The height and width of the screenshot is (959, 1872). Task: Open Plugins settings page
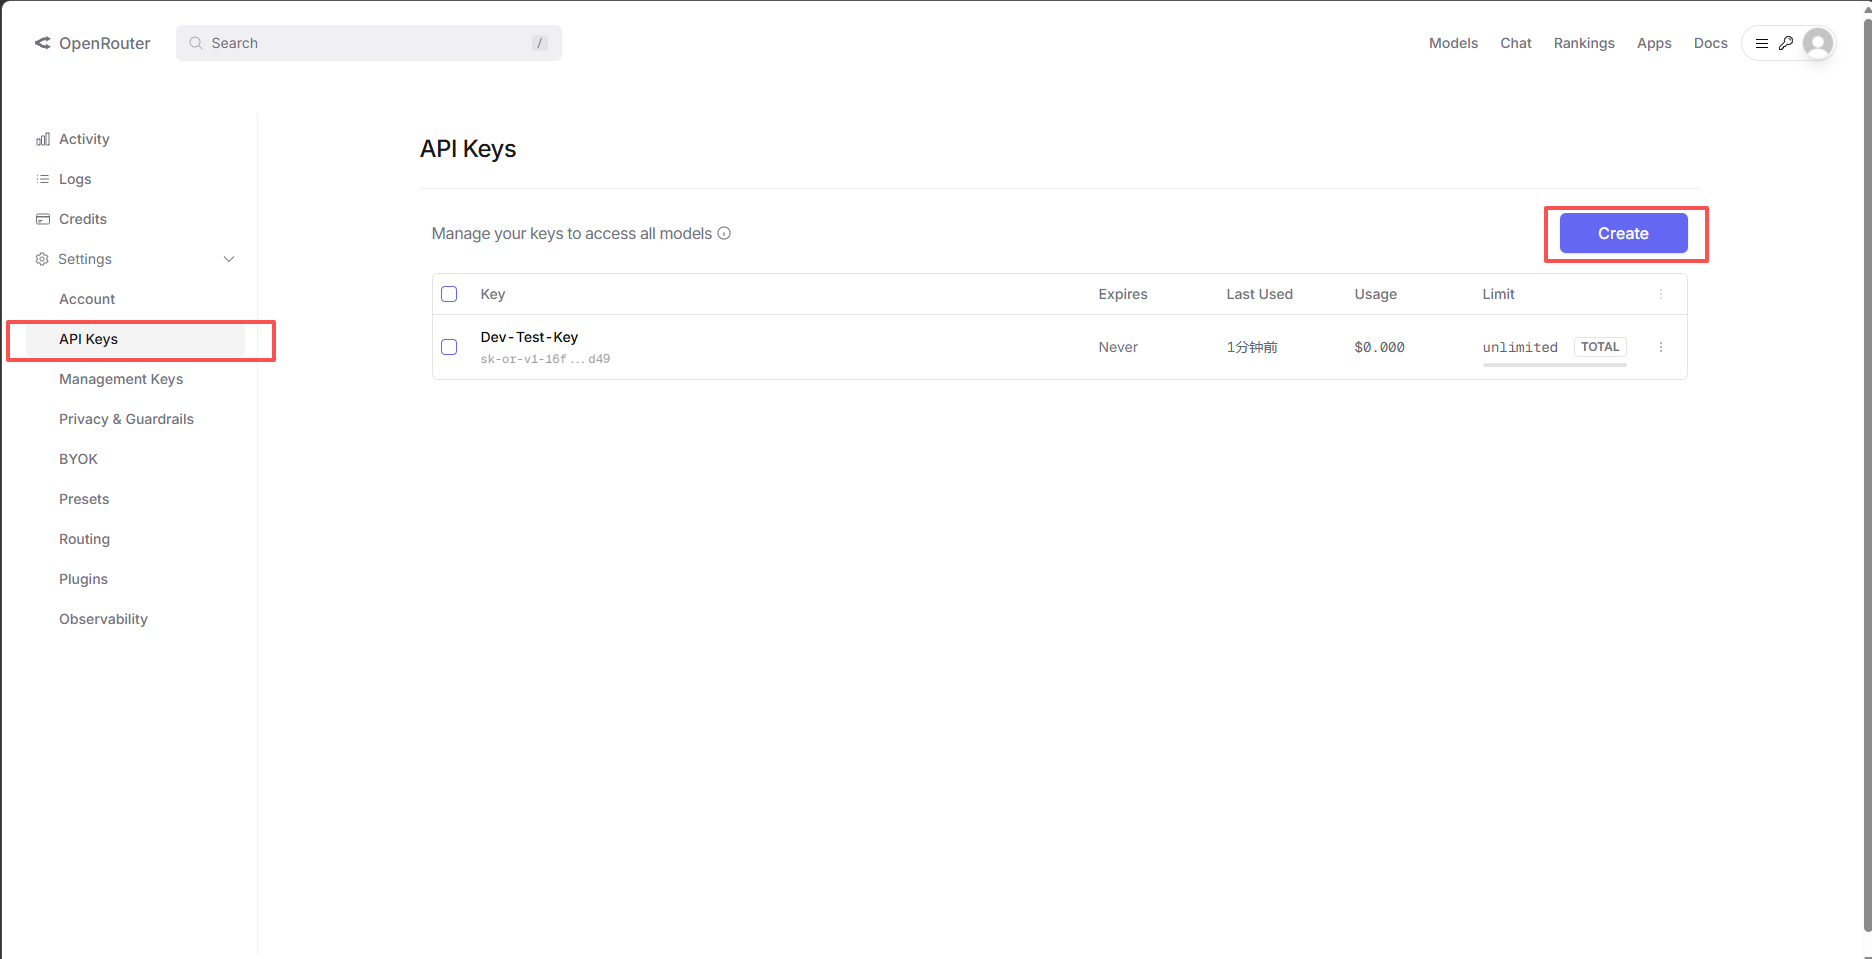(83, 579)
